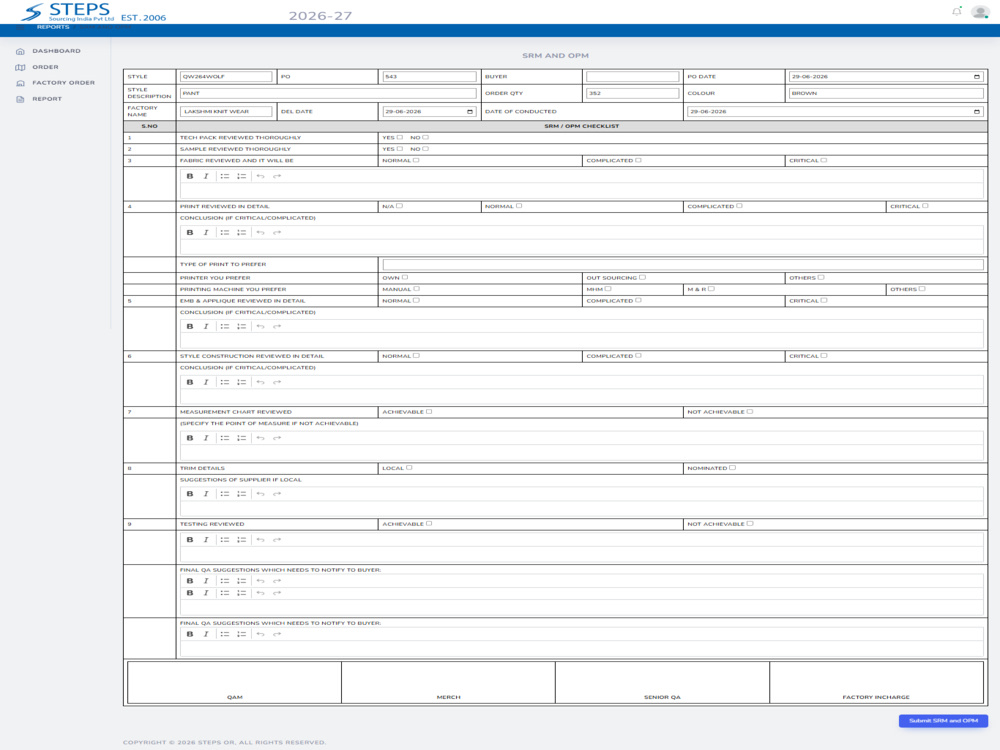The height and width of the screenshot is (750, 1000).
Task: Insert numbered list in Style Construction conclusion editor
Action: click(x=242, y=382)
